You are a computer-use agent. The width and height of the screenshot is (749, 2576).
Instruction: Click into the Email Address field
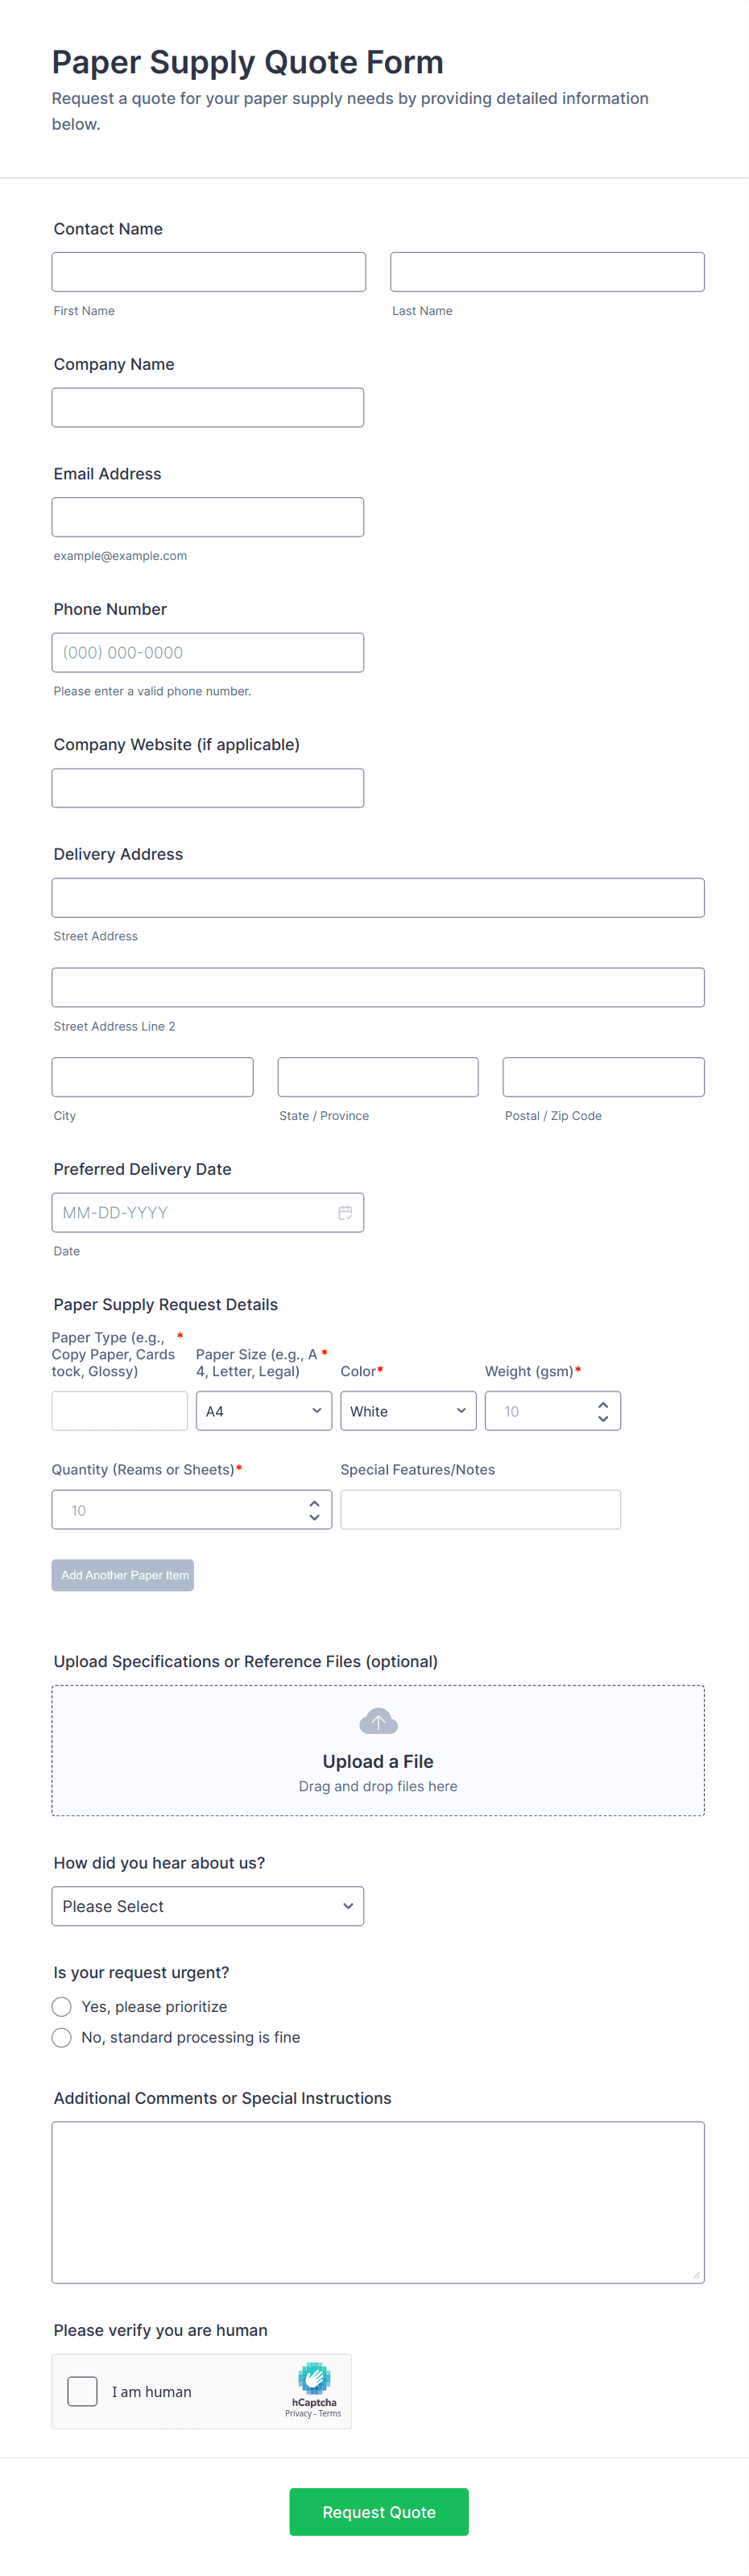click(x=207, y=517)
